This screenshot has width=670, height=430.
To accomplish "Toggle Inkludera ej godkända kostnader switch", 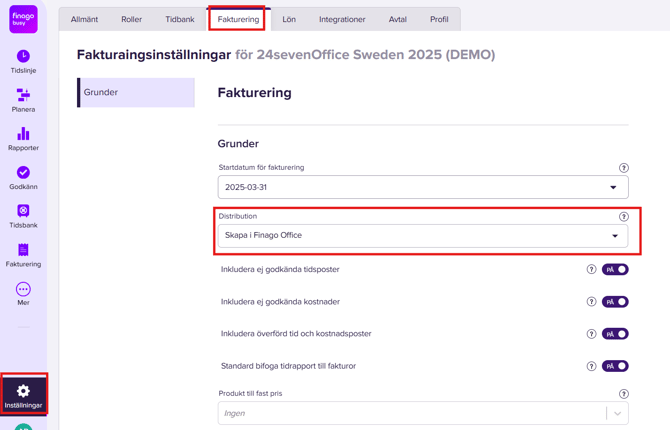I will [615, 302].
